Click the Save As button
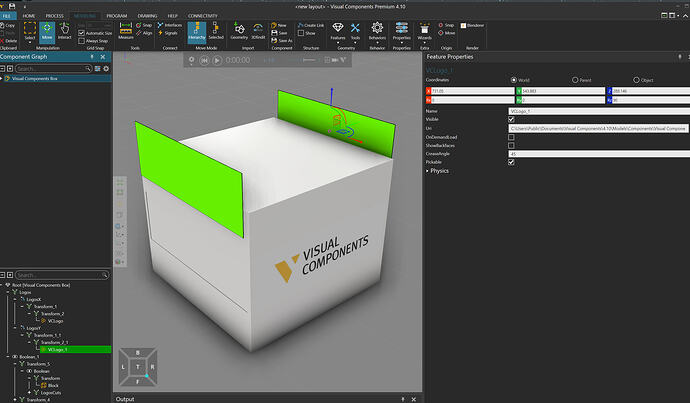Image resolution: width=690 pixels, height=403 pixels. [x=280, y=40]
